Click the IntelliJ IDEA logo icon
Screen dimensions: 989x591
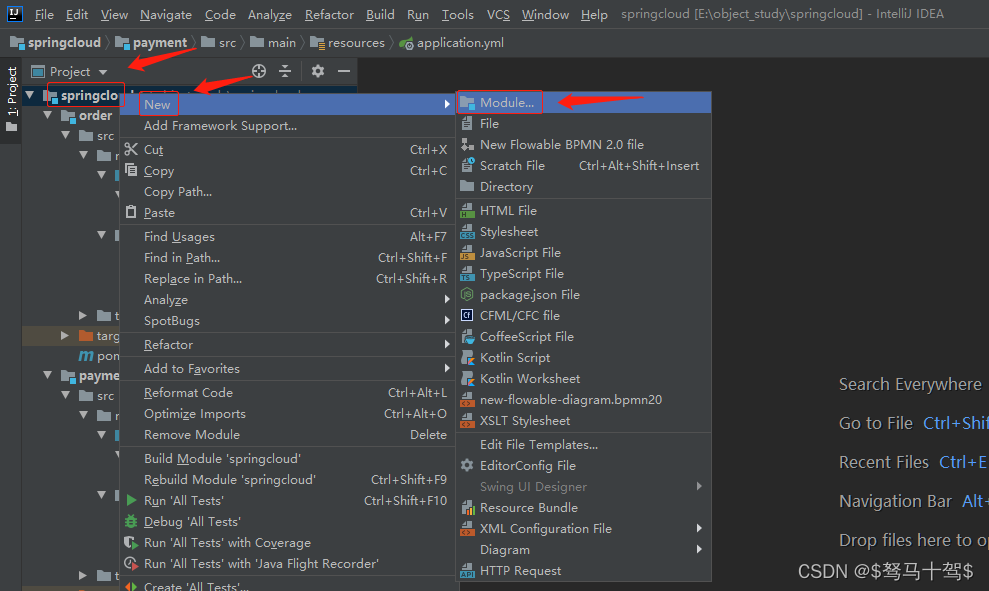[14, 13]
